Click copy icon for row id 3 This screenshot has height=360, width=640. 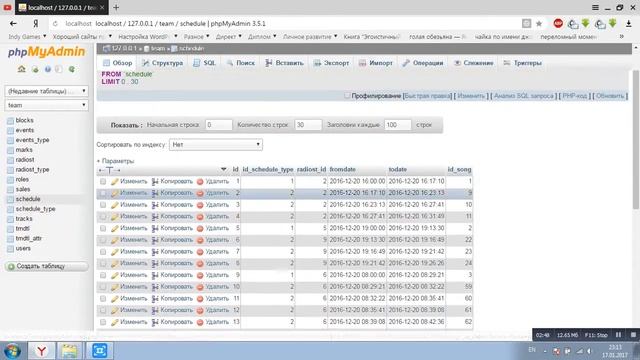tap(155, 205)
